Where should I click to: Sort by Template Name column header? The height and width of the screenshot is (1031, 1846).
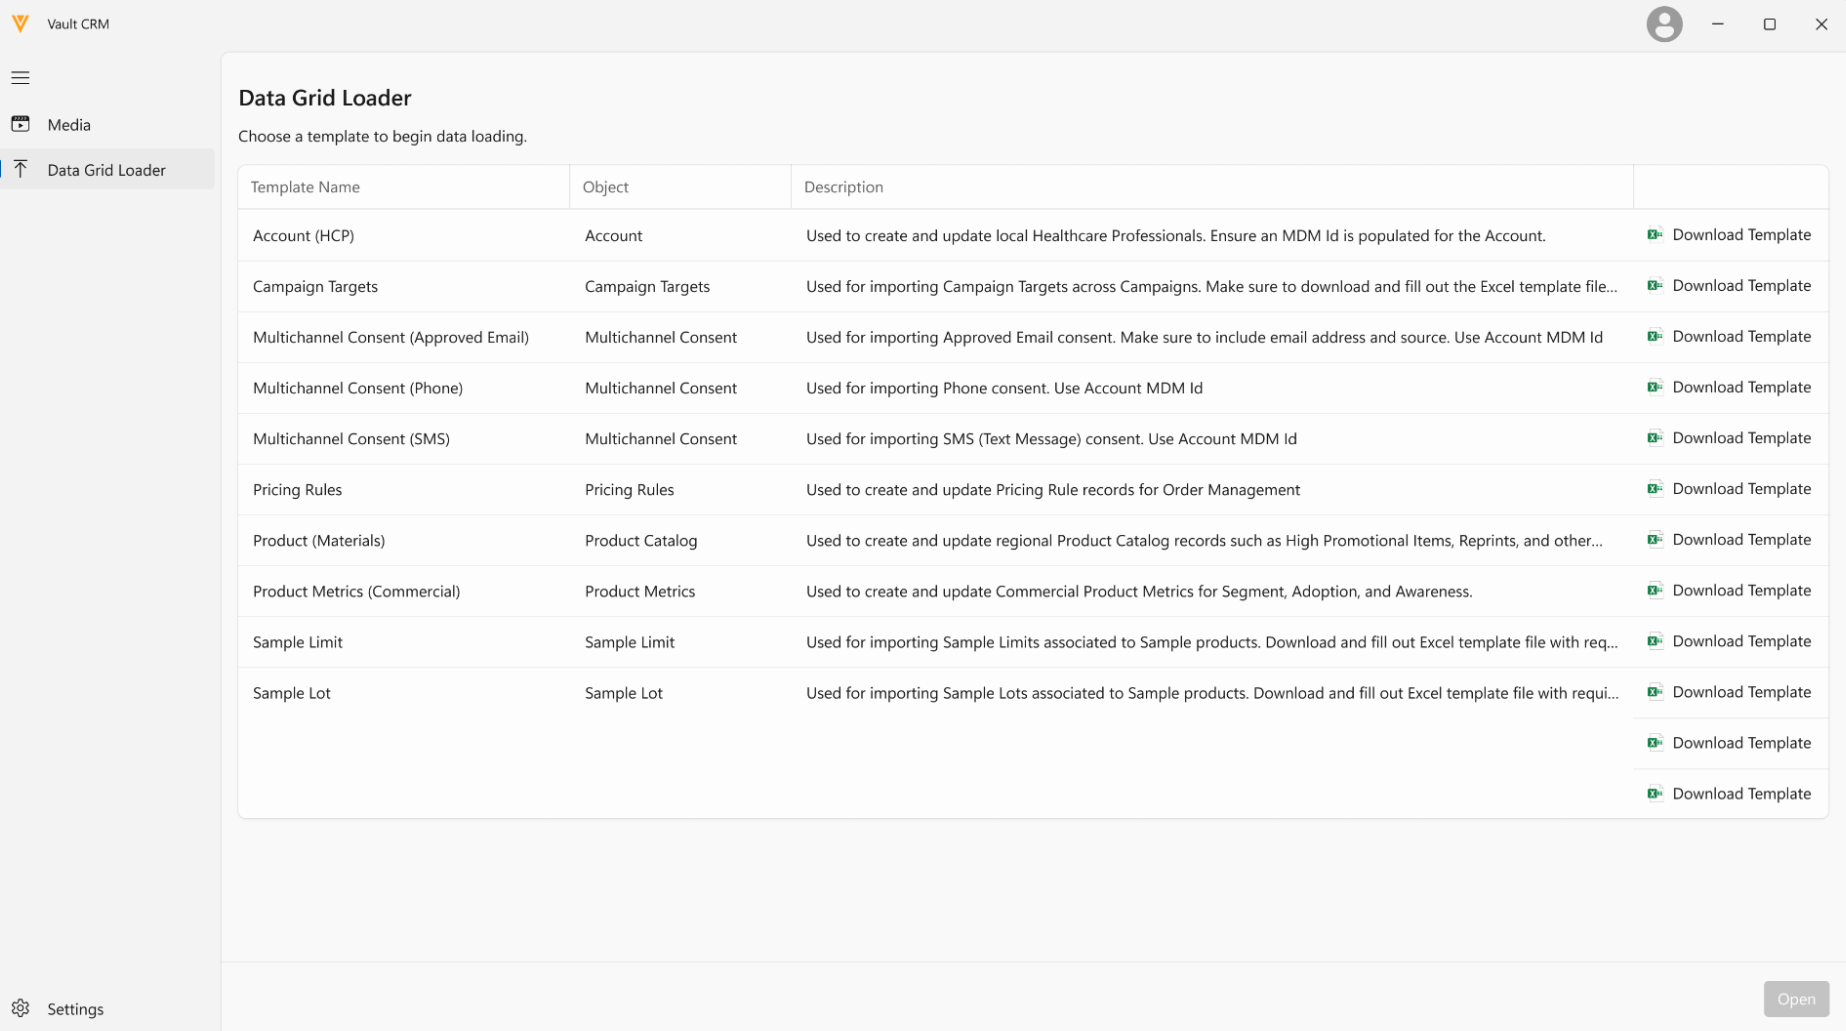pyautogui.click(x=305, y=187)
